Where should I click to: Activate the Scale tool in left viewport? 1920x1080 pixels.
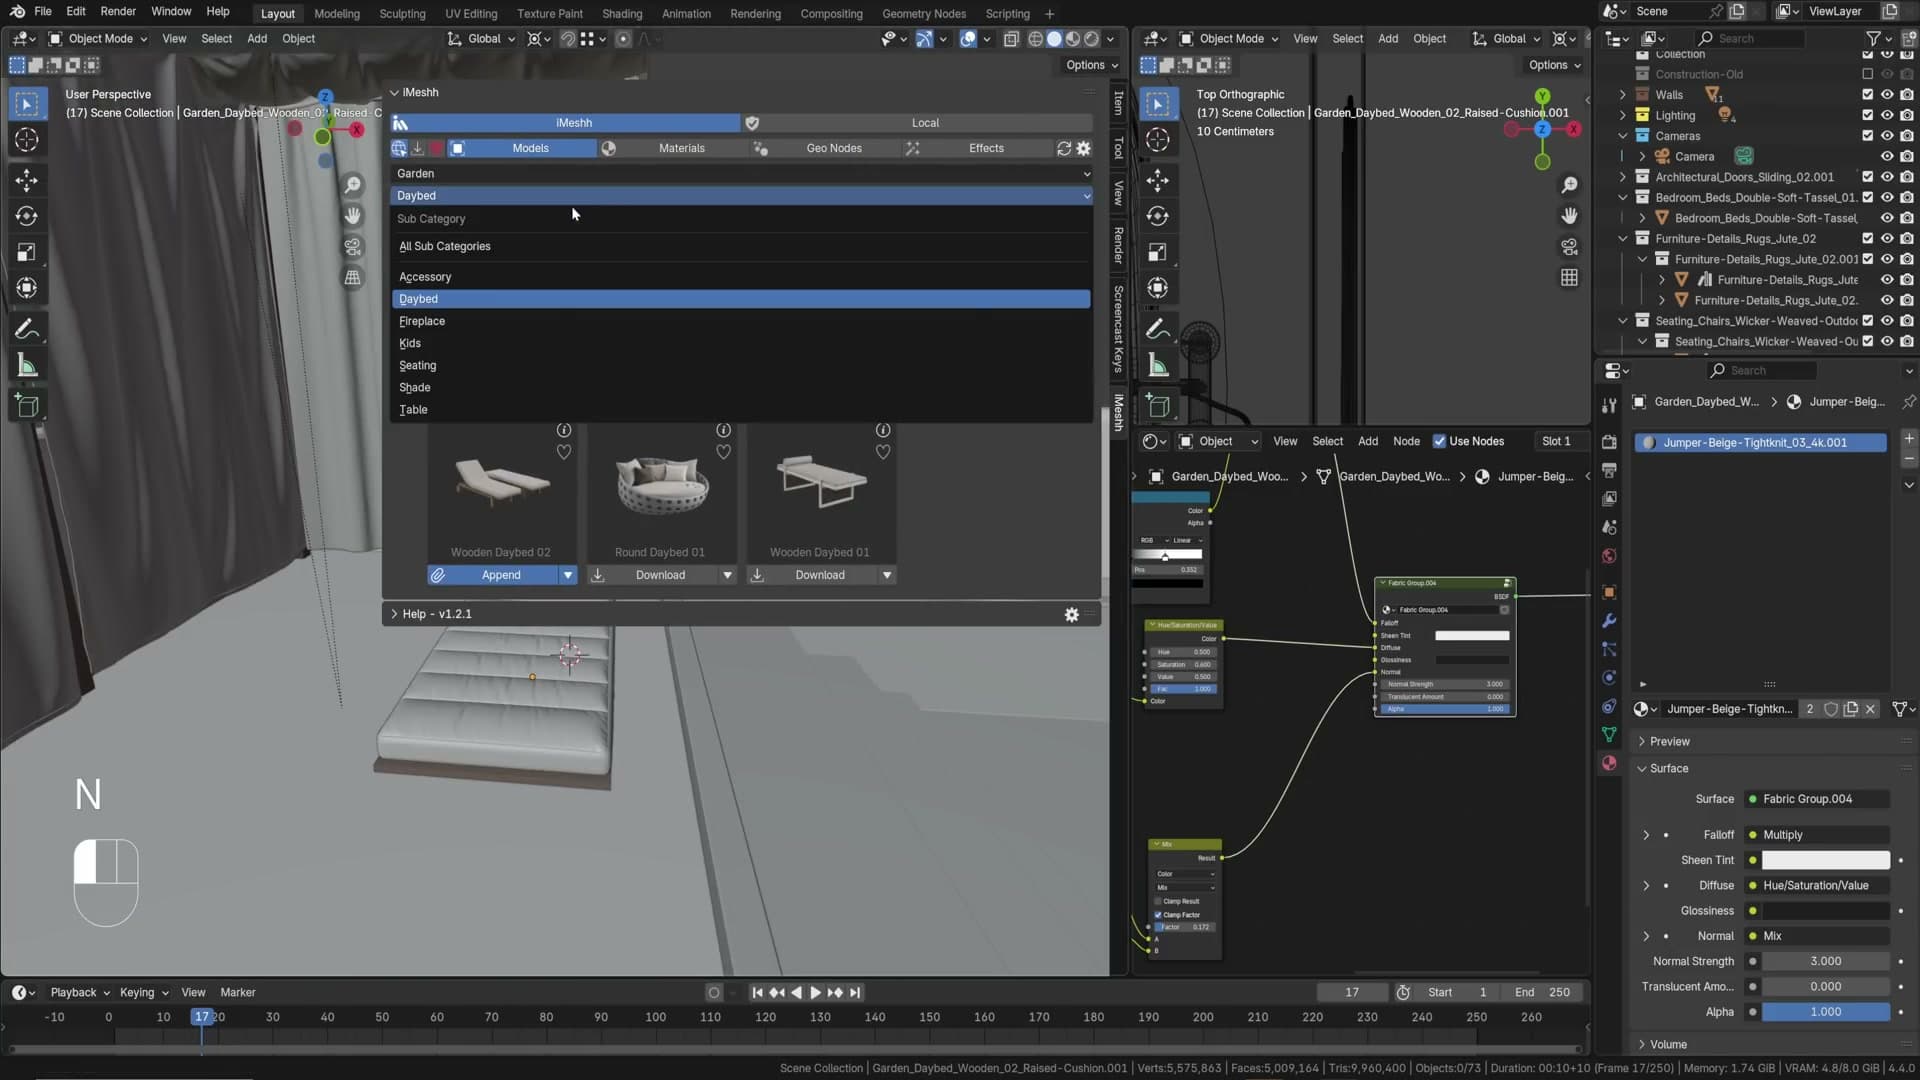(27, 252)
